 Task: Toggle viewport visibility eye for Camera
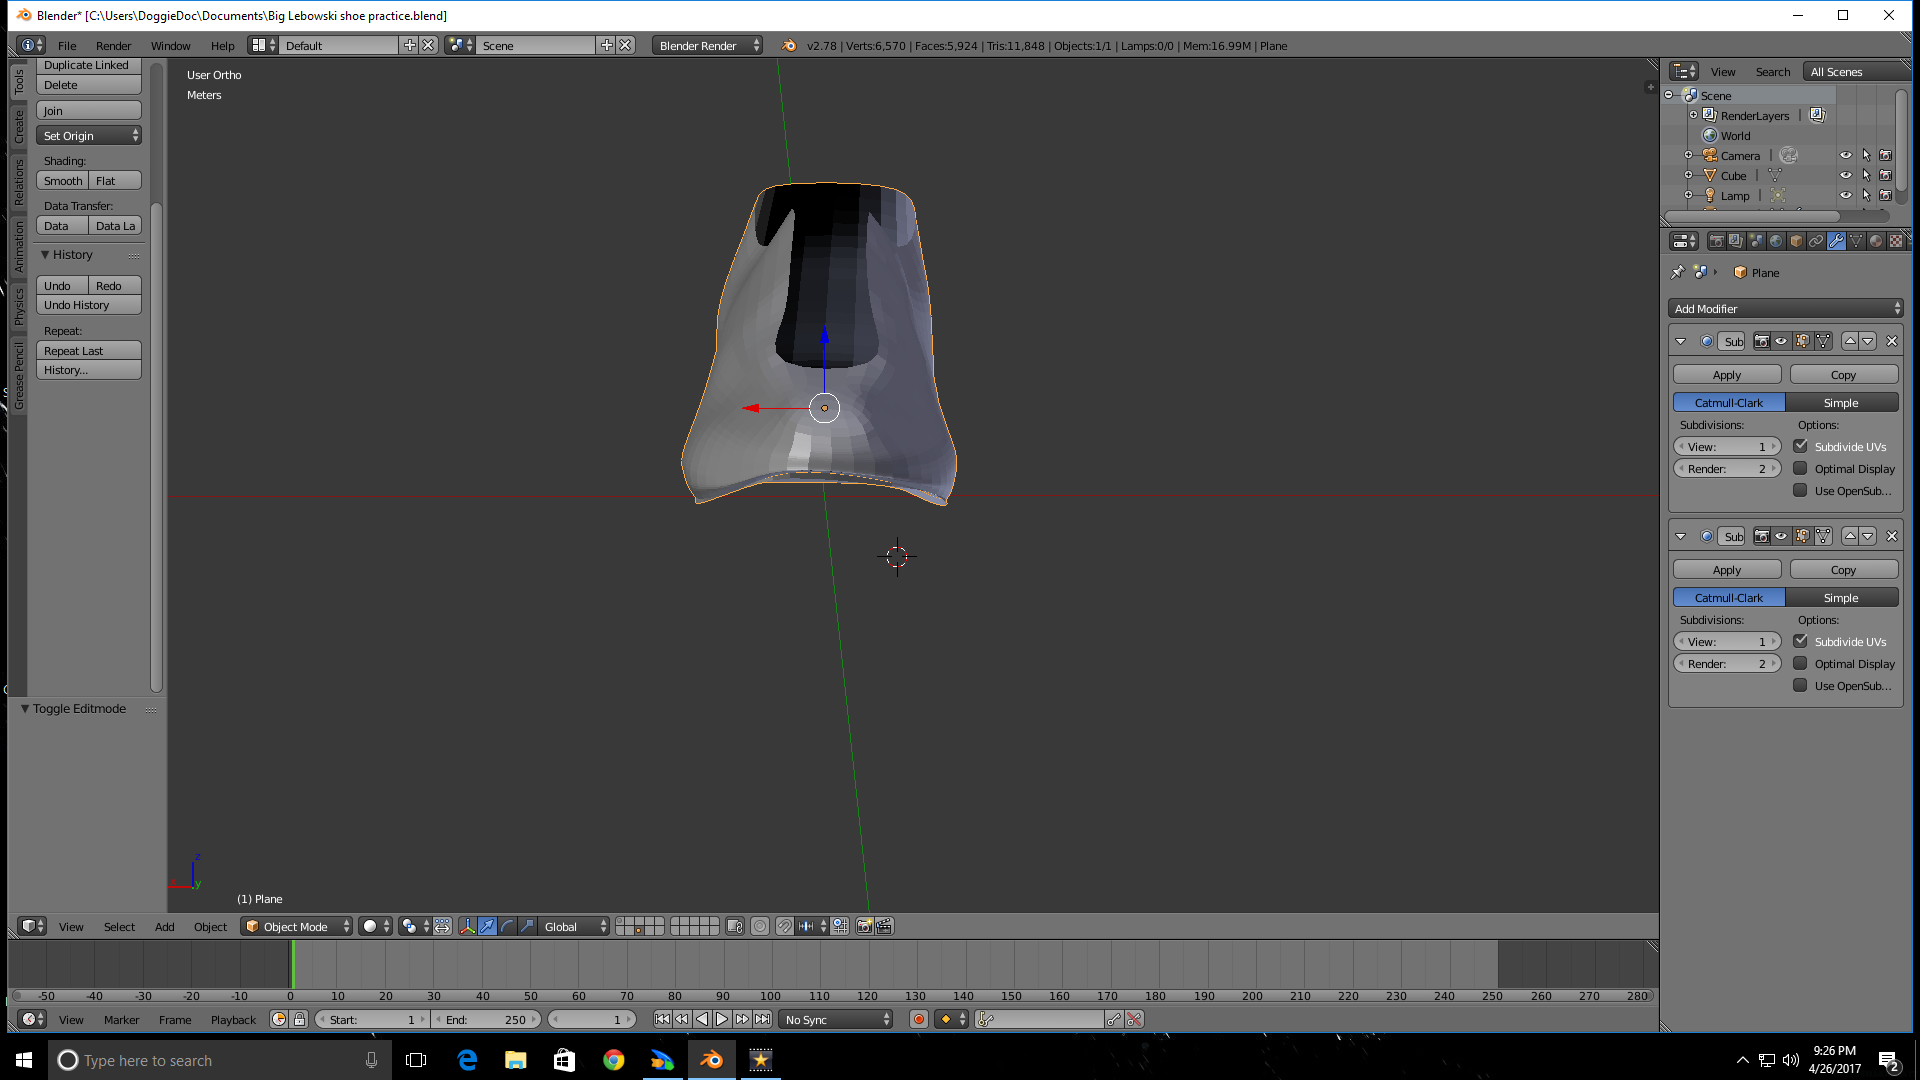click(x=1846, y=155)
